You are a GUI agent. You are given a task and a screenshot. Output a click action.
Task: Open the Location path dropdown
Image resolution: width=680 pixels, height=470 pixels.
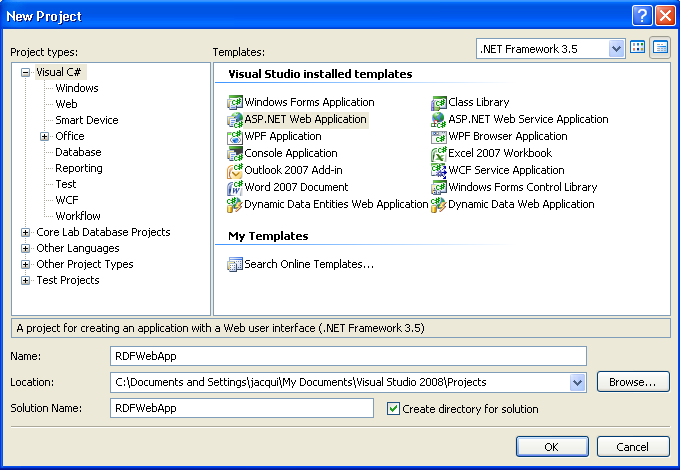click(577, 382)
